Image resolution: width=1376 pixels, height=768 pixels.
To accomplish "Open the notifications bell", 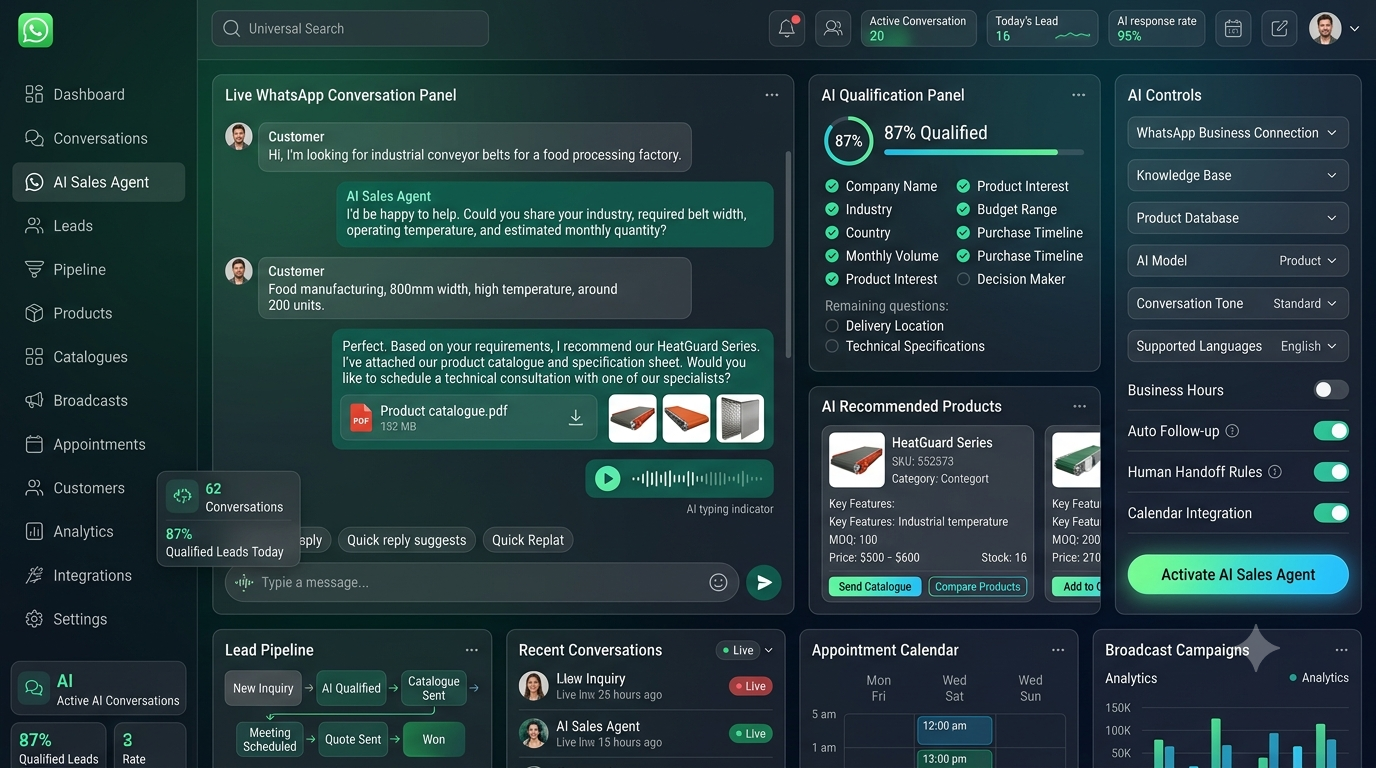I will click(x=787, y=28).
